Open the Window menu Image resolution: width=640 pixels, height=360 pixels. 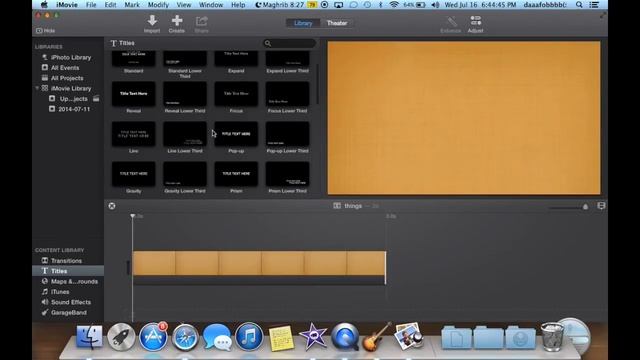[x=211, y=5]
